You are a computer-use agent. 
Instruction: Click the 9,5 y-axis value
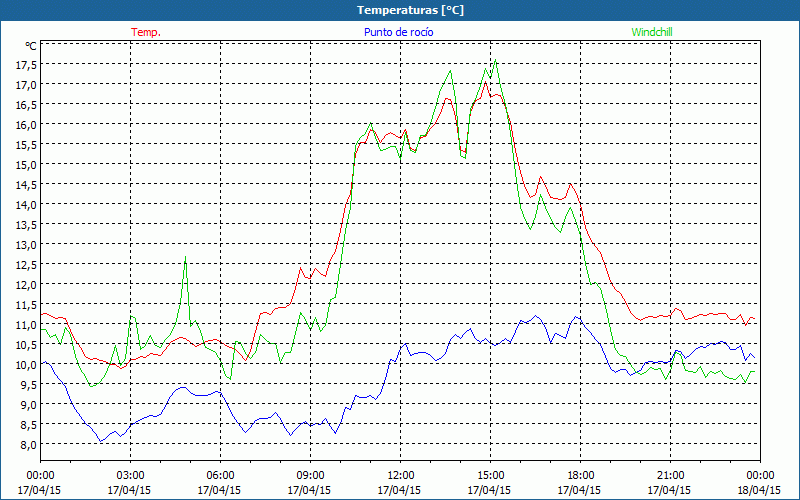28,384
